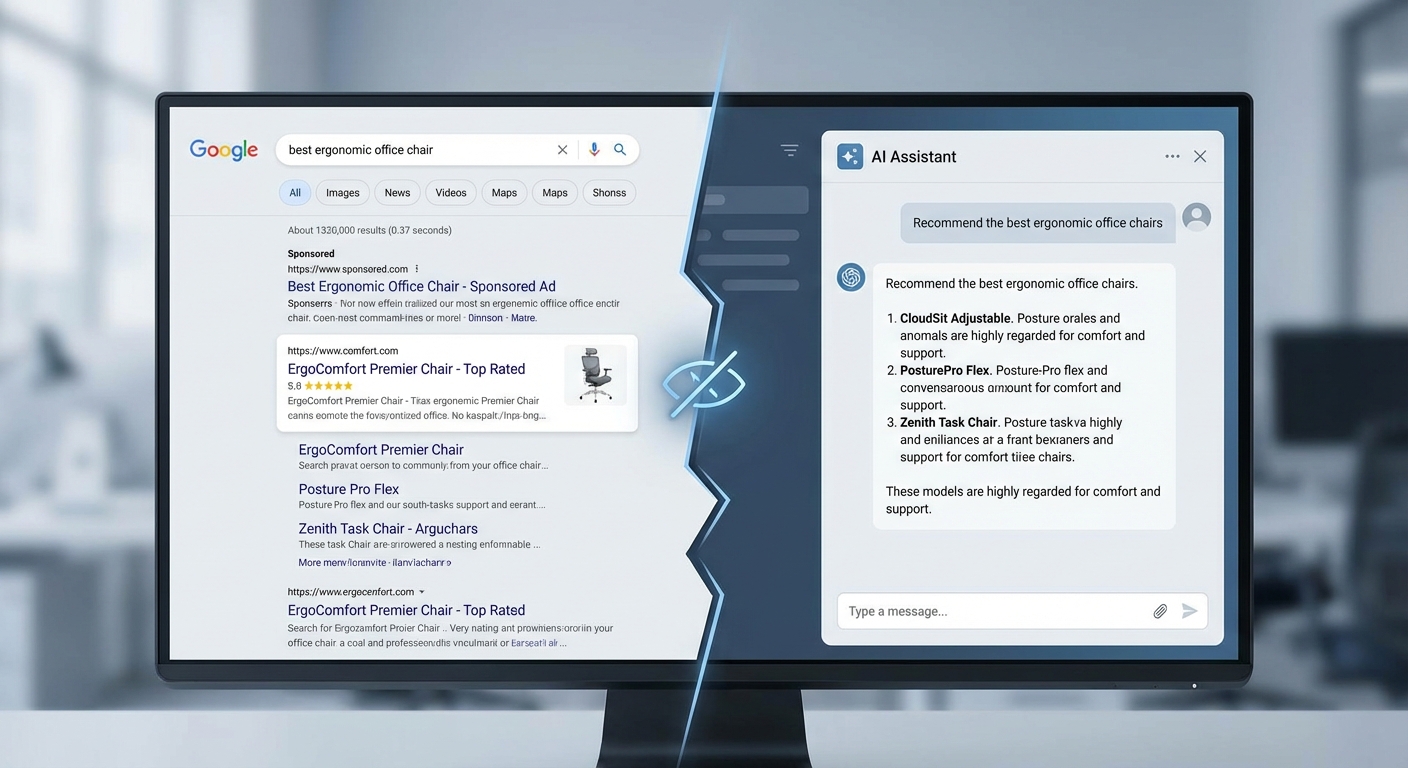Viewport: 1408px width, 768px height.
Task: Clear the search query with the X icon
Action: [562, 149]
